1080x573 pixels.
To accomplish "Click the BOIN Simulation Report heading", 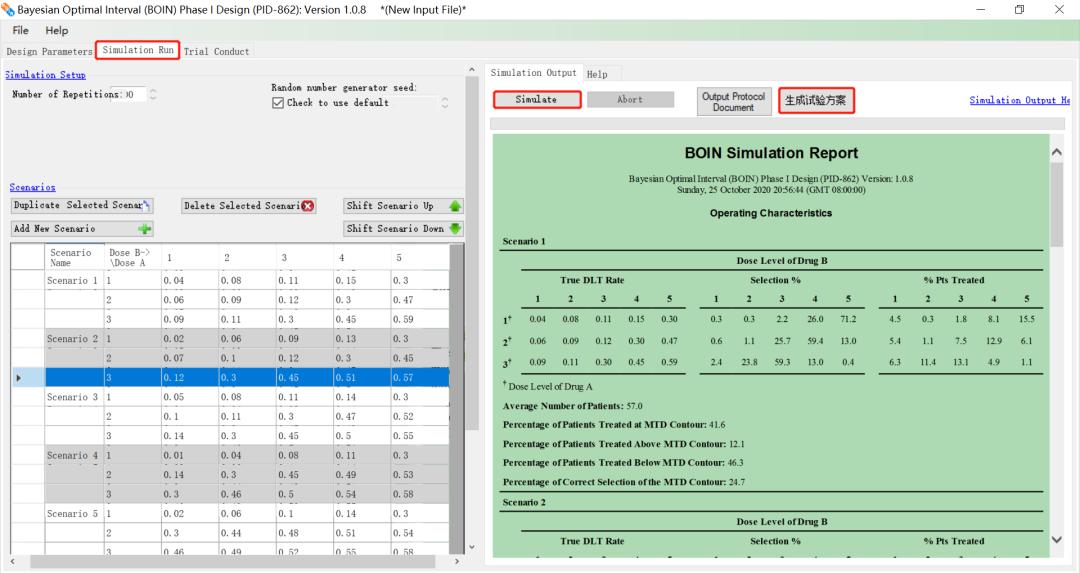I will (771, 153).
